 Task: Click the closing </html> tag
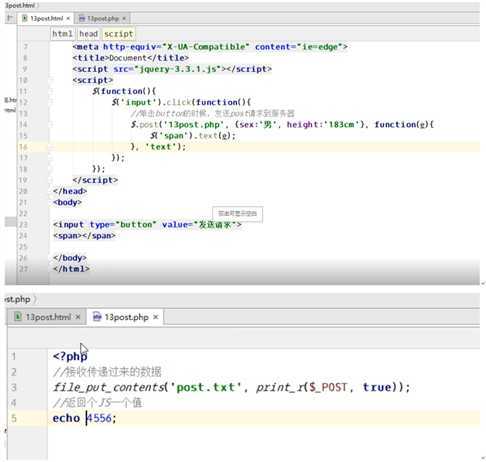[71, 269]
